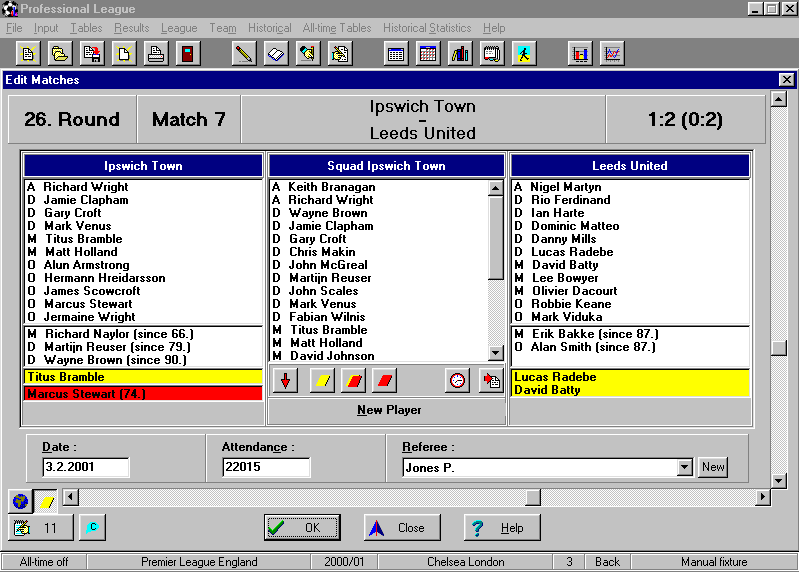Image resolution: width=799 pixels, height=572 pixels.
Task: Click the hand-with-pen toolbar icon
Action: pyautogui.click(x=308, y=53)
